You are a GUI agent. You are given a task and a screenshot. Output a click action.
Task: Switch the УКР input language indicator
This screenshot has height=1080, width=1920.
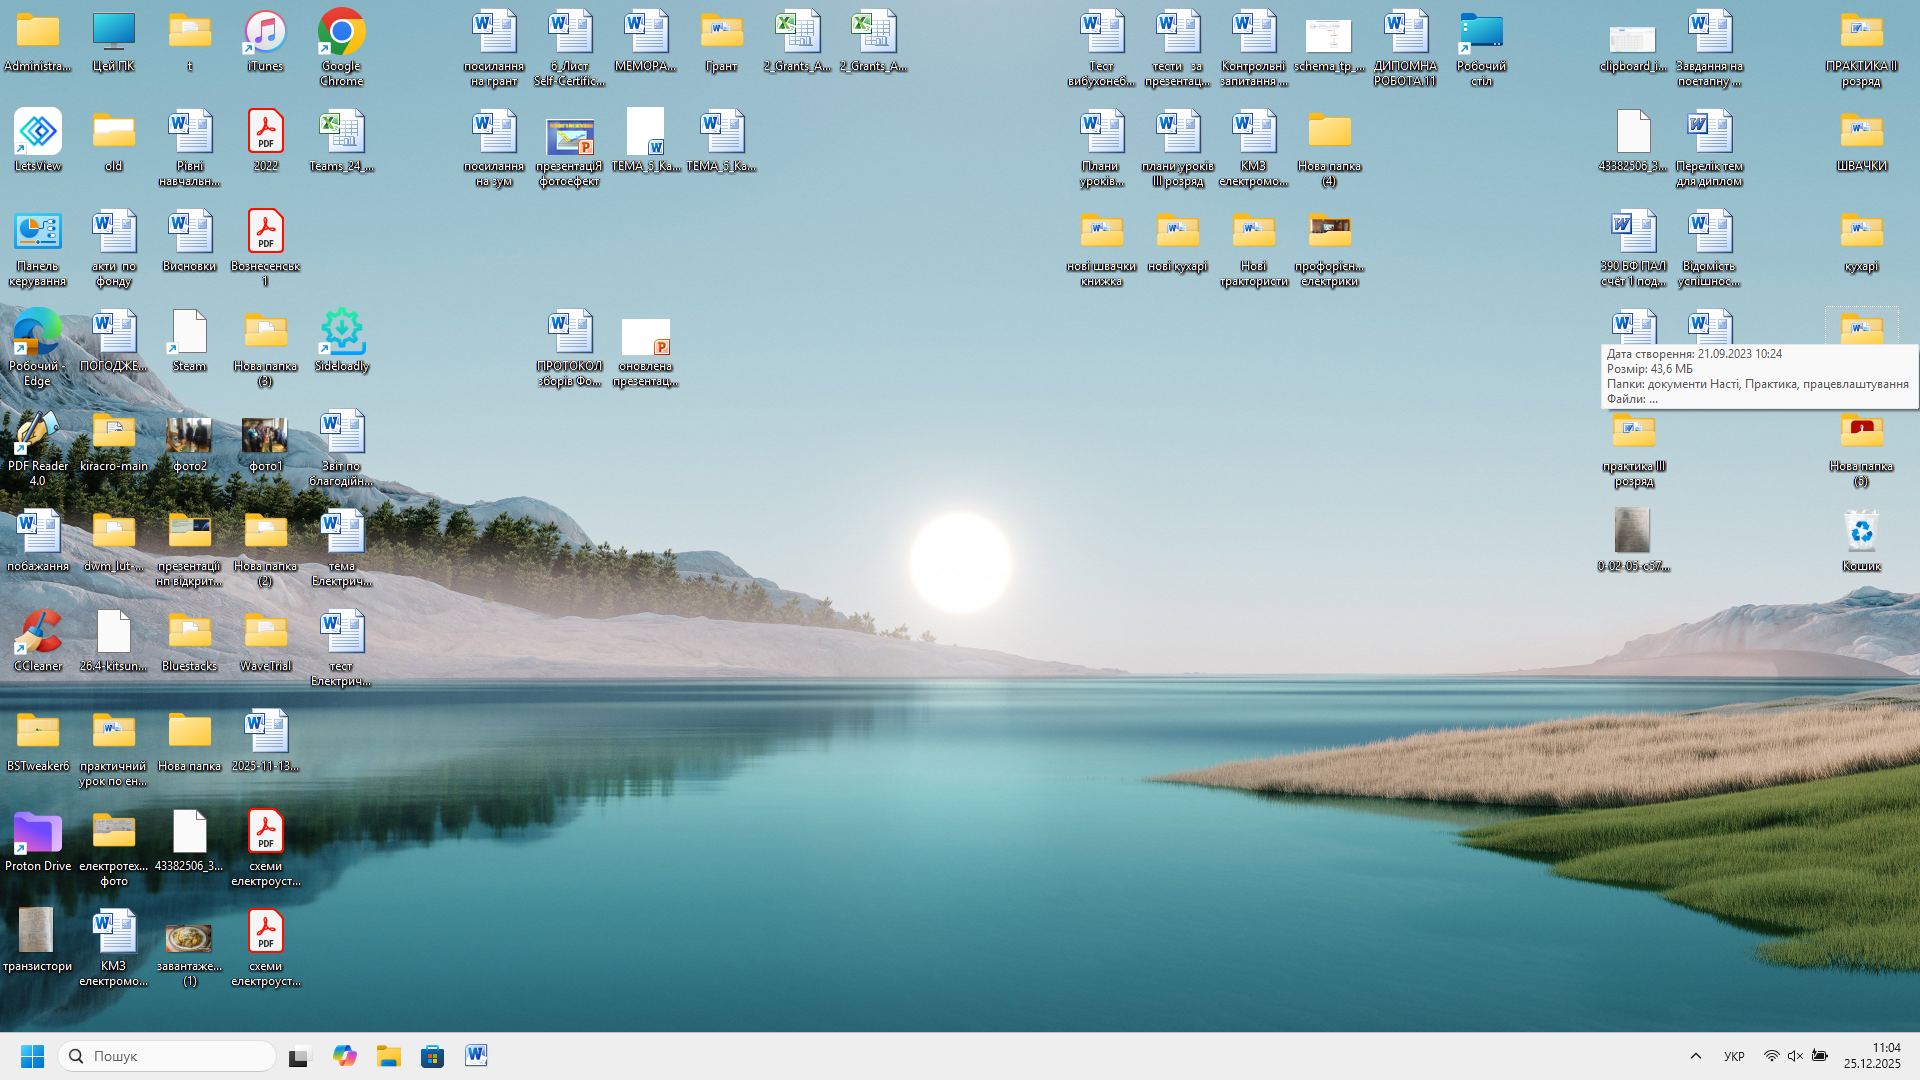pos(1734,1056)
